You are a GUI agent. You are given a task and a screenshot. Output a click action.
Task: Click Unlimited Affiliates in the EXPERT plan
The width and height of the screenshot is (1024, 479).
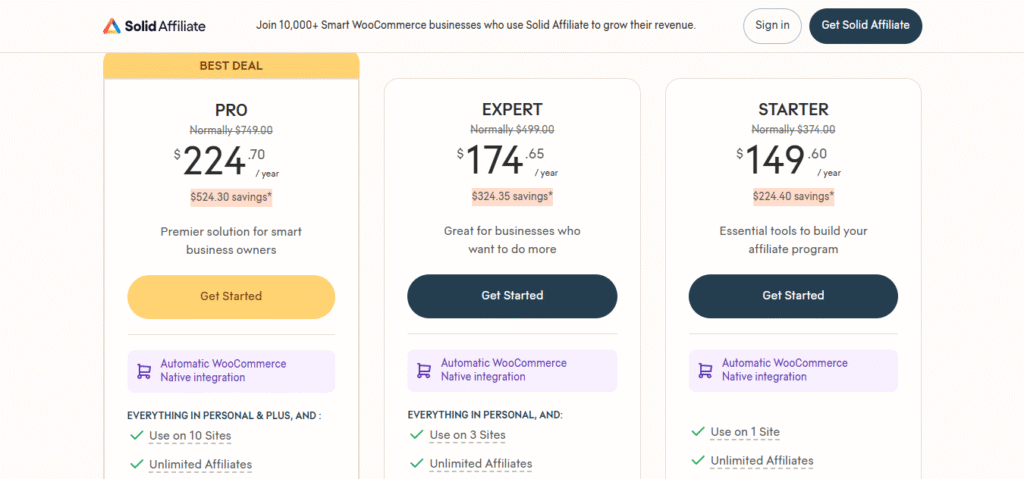coord(481,464)
